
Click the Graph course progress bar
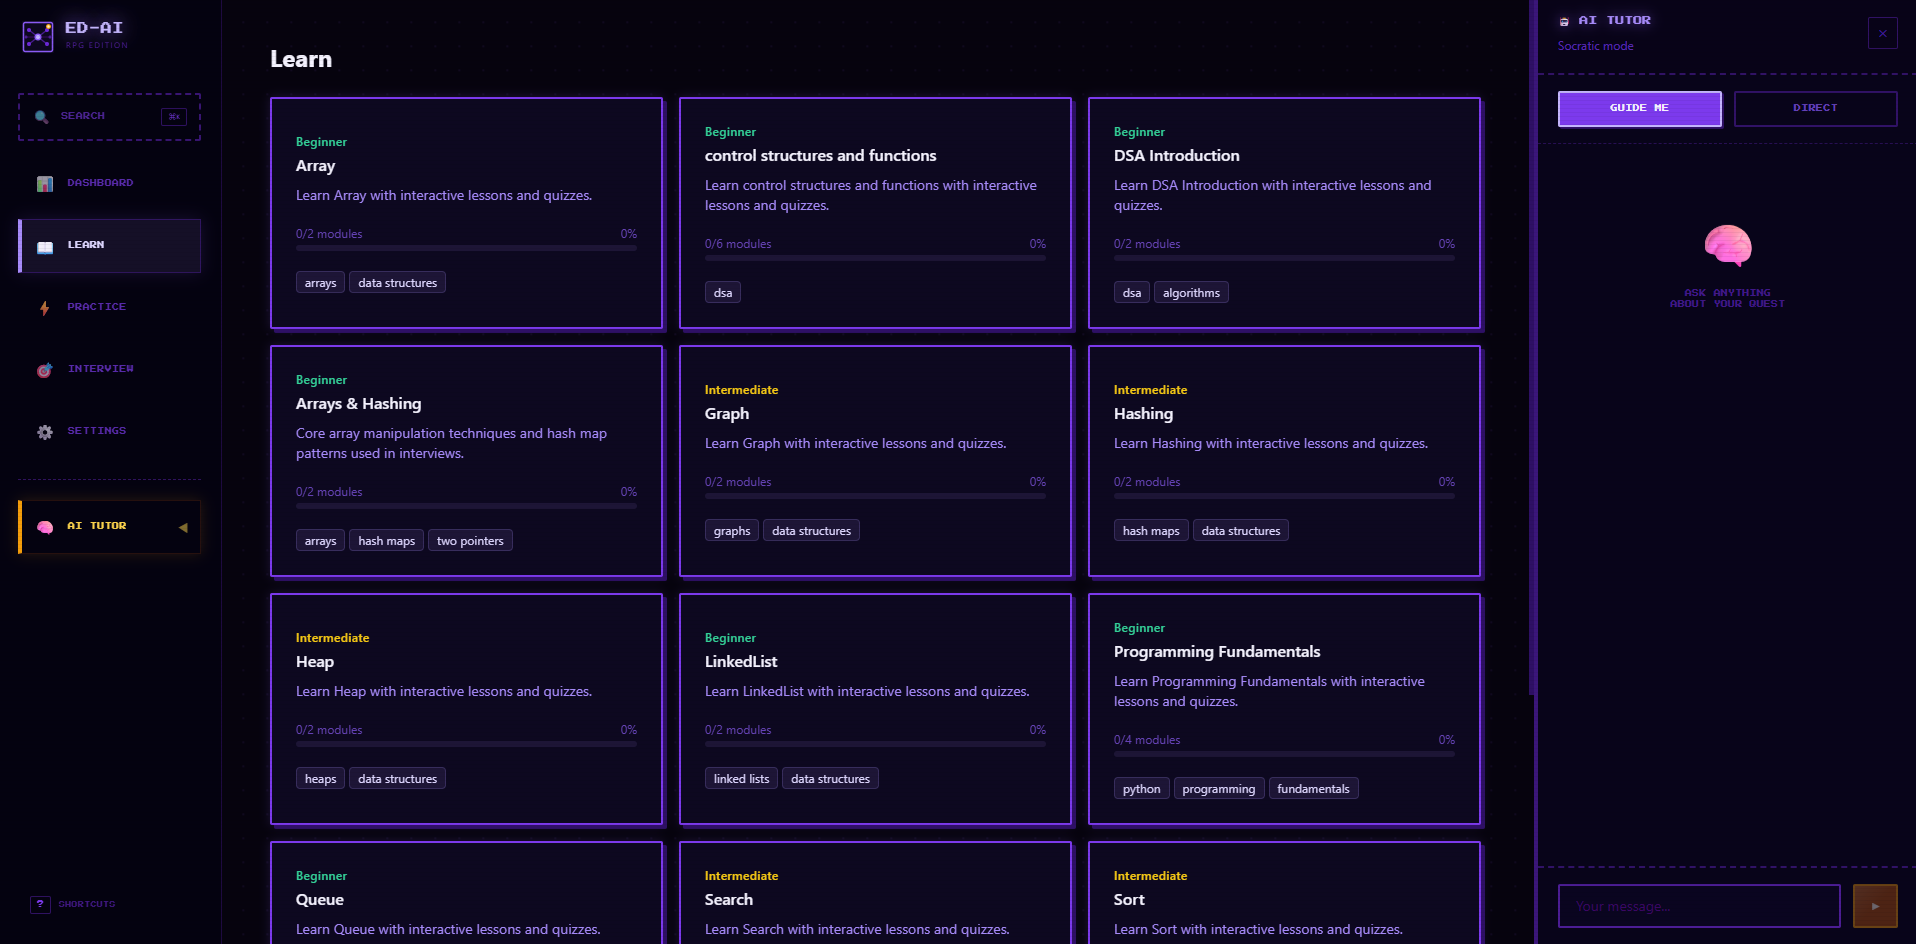click(x=875, y=496)
